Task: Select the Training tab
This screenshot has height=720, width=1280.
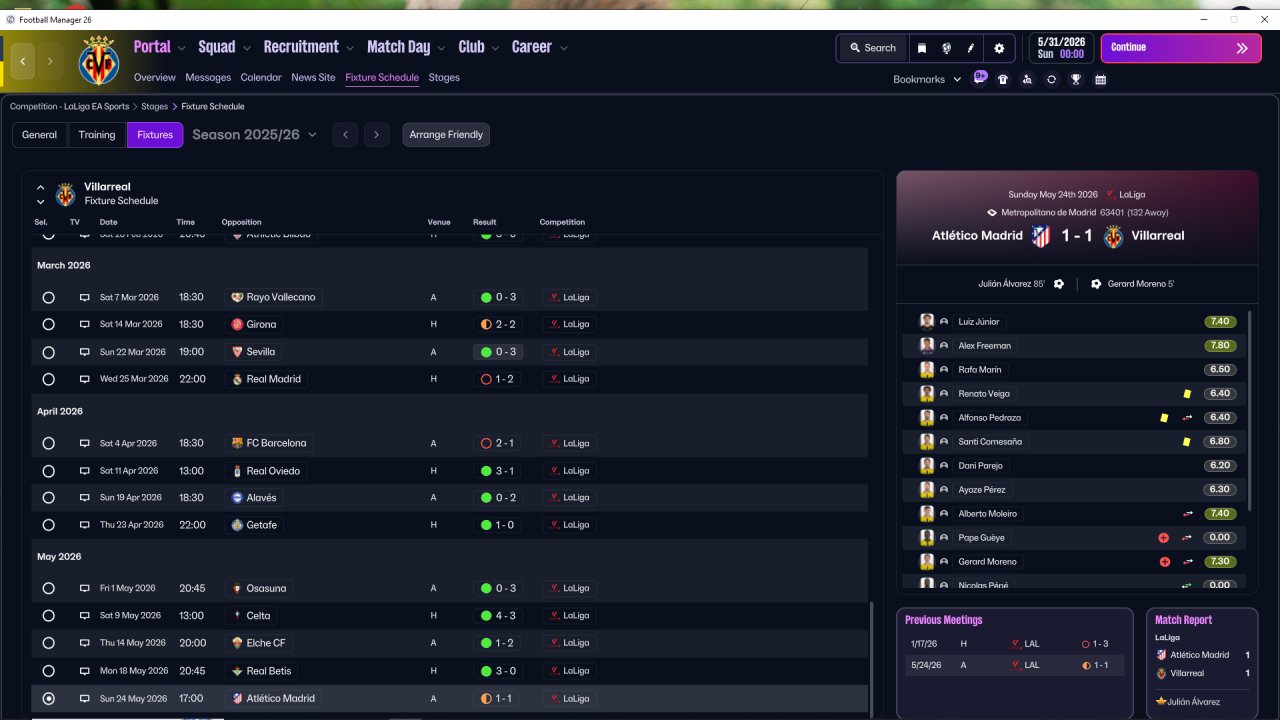Action: [x=97, y=135]
